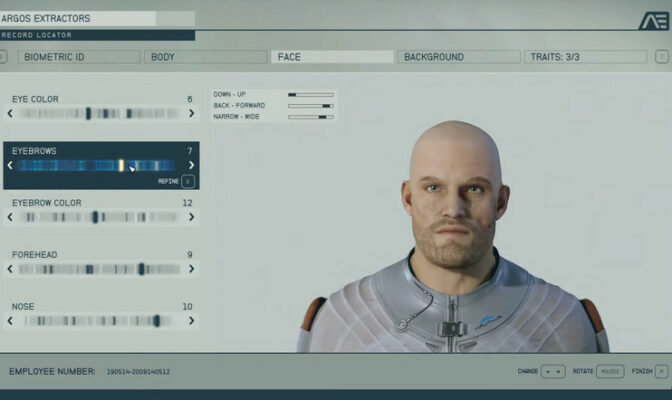Click the Eye Color left arrow
The image size is (672, 400).
click(x=10, y=113)
